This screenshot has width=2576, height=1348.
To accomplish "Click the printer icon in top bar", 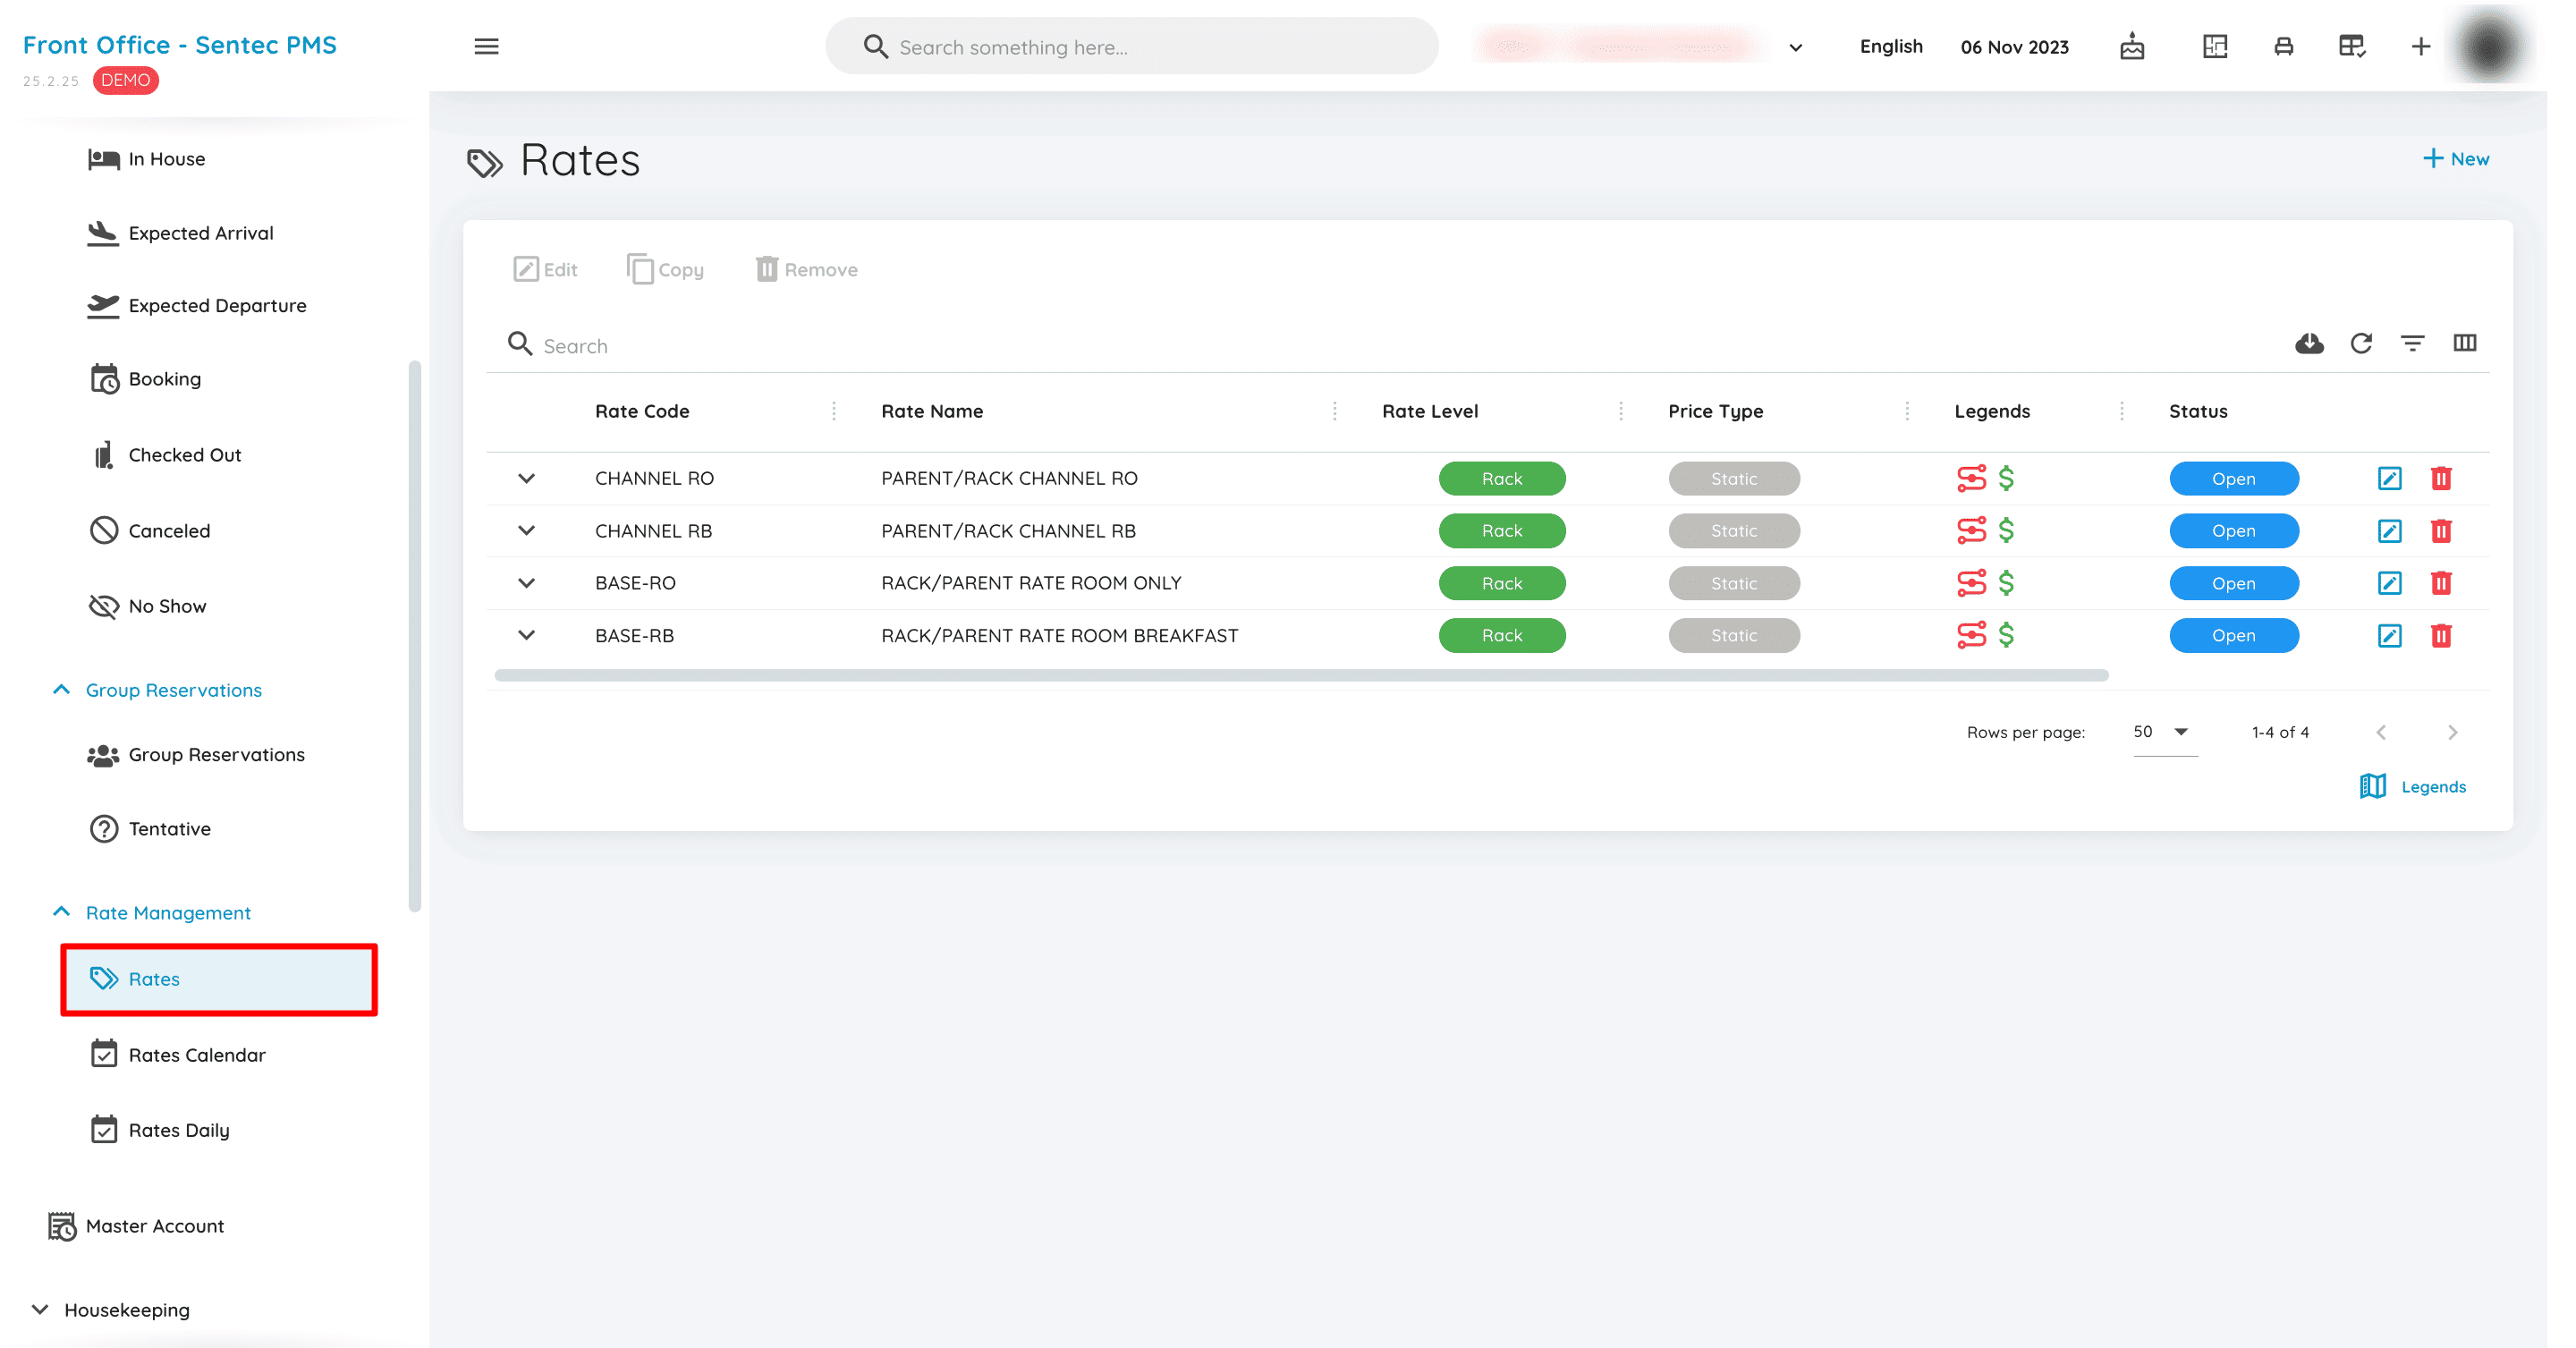I will pyautogui.click(x=2284, y=46).
